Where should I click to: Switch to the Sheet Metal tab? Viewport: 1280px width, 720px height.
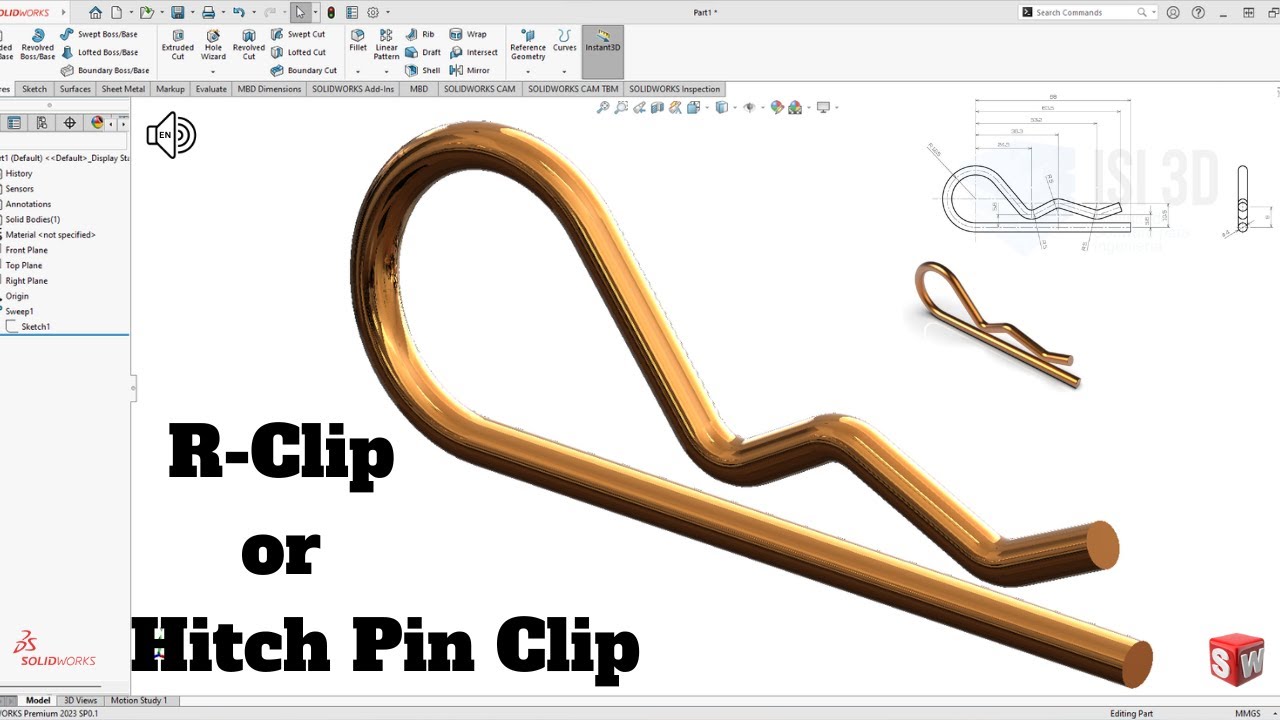[124, 89]
